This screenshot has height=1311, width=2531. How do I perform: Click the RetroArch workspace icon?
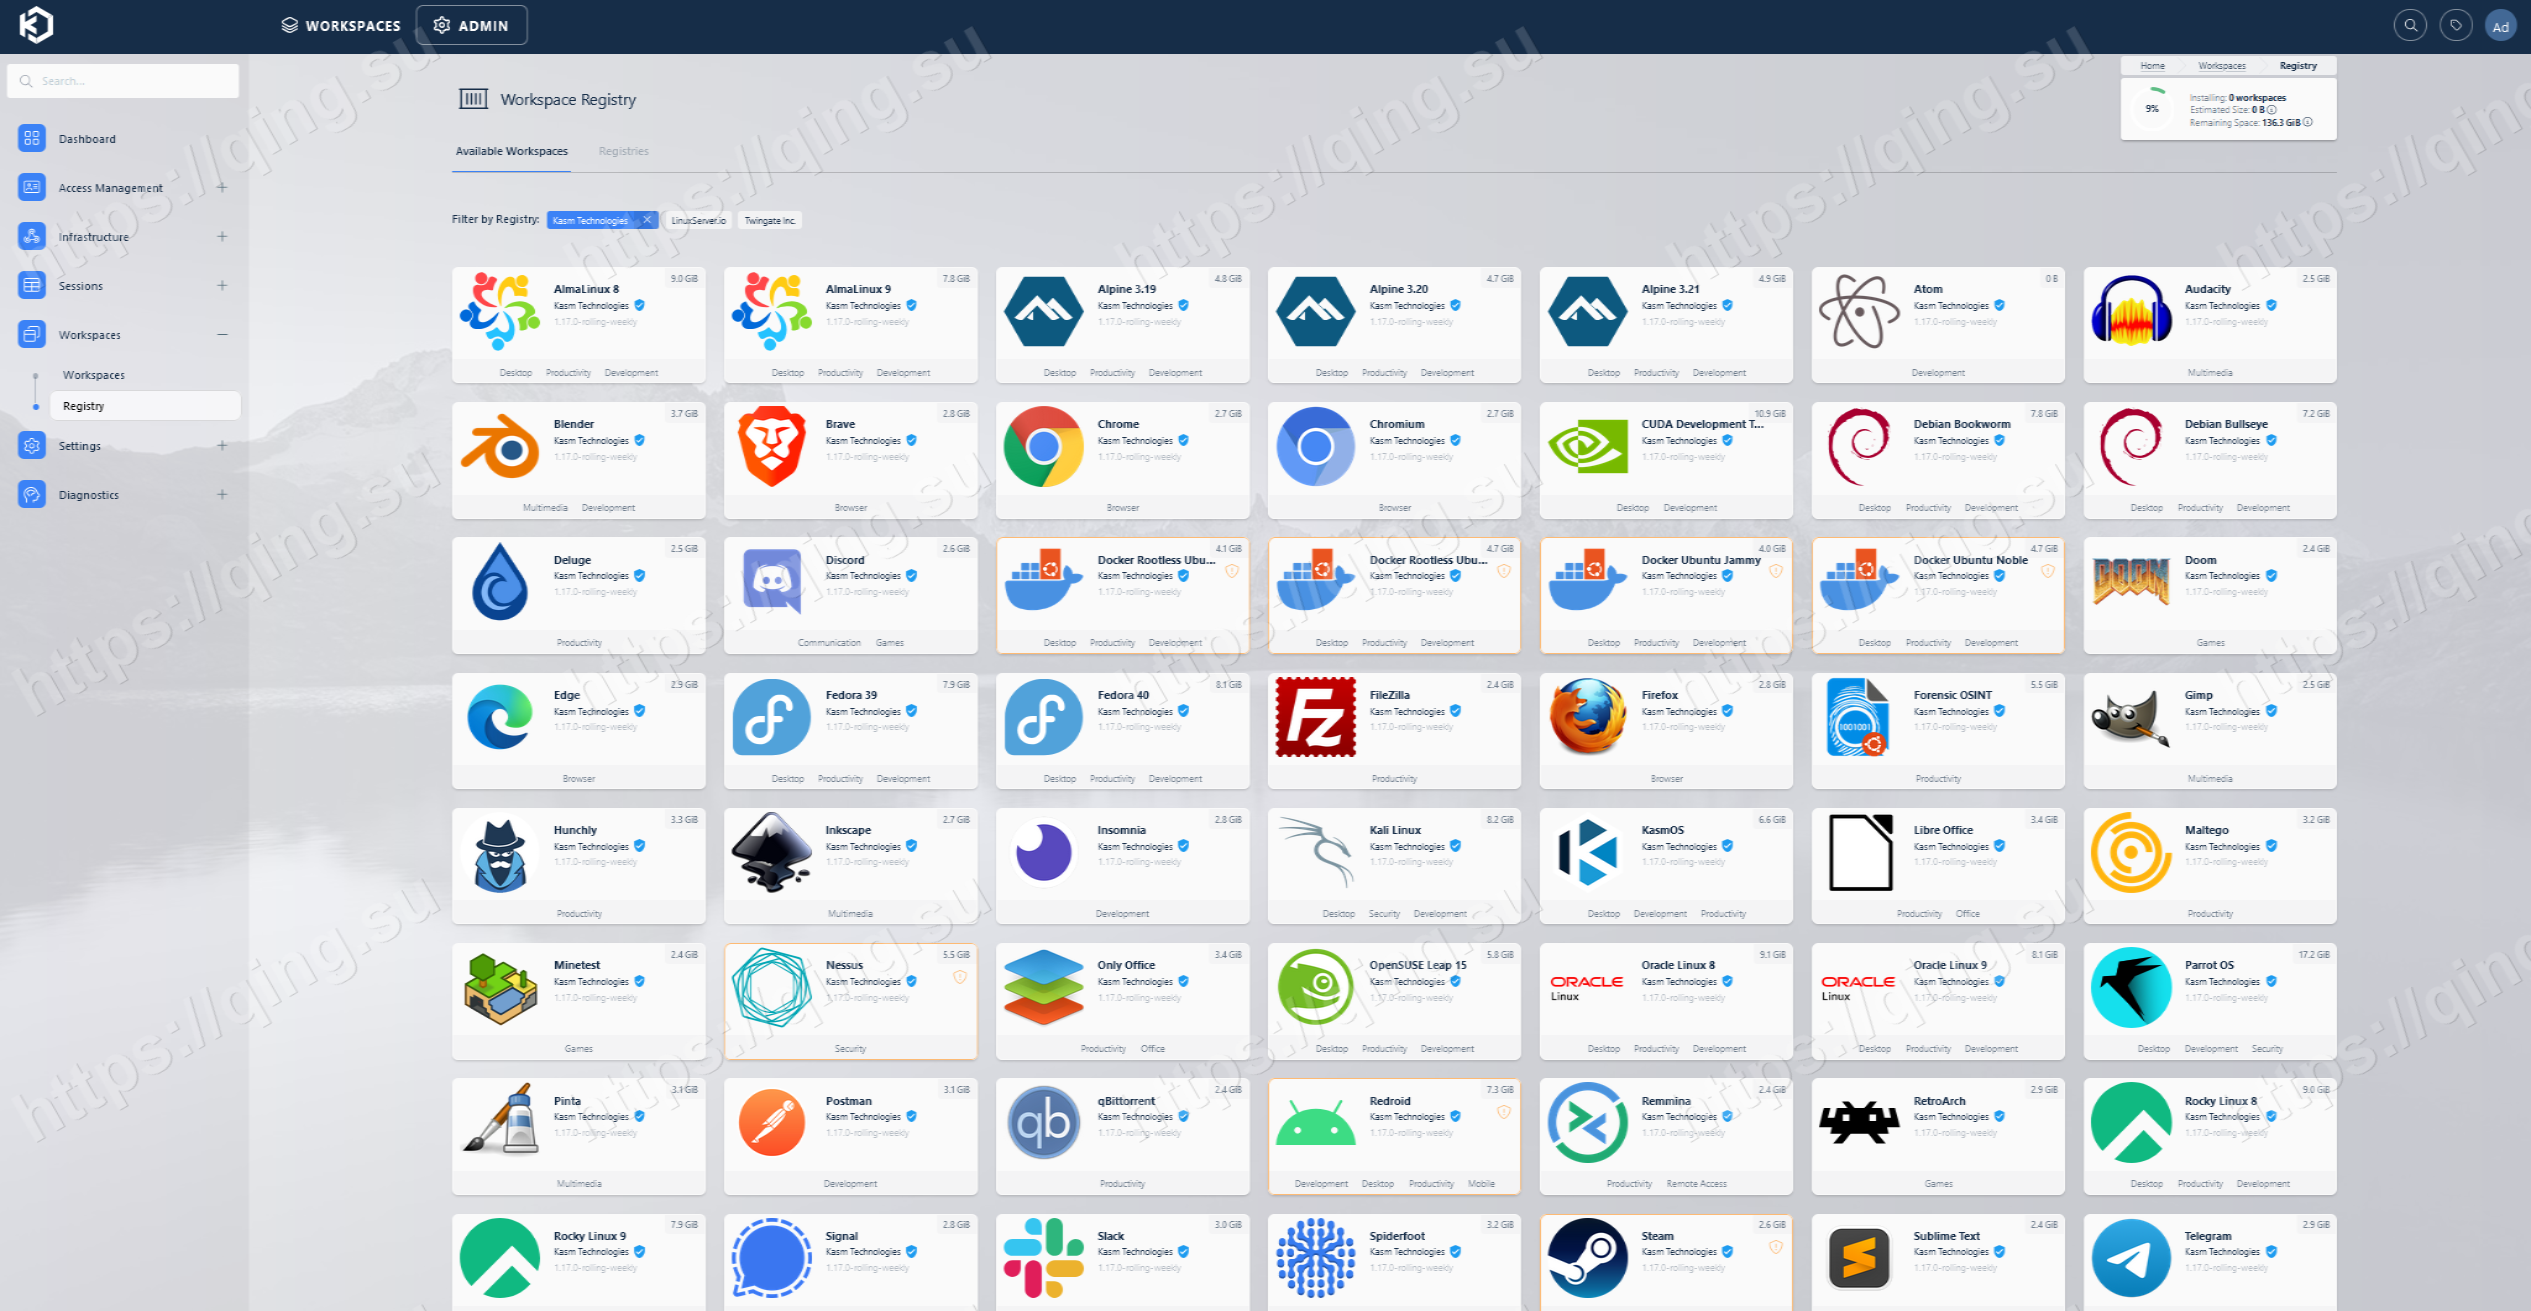(1859, 1123)
